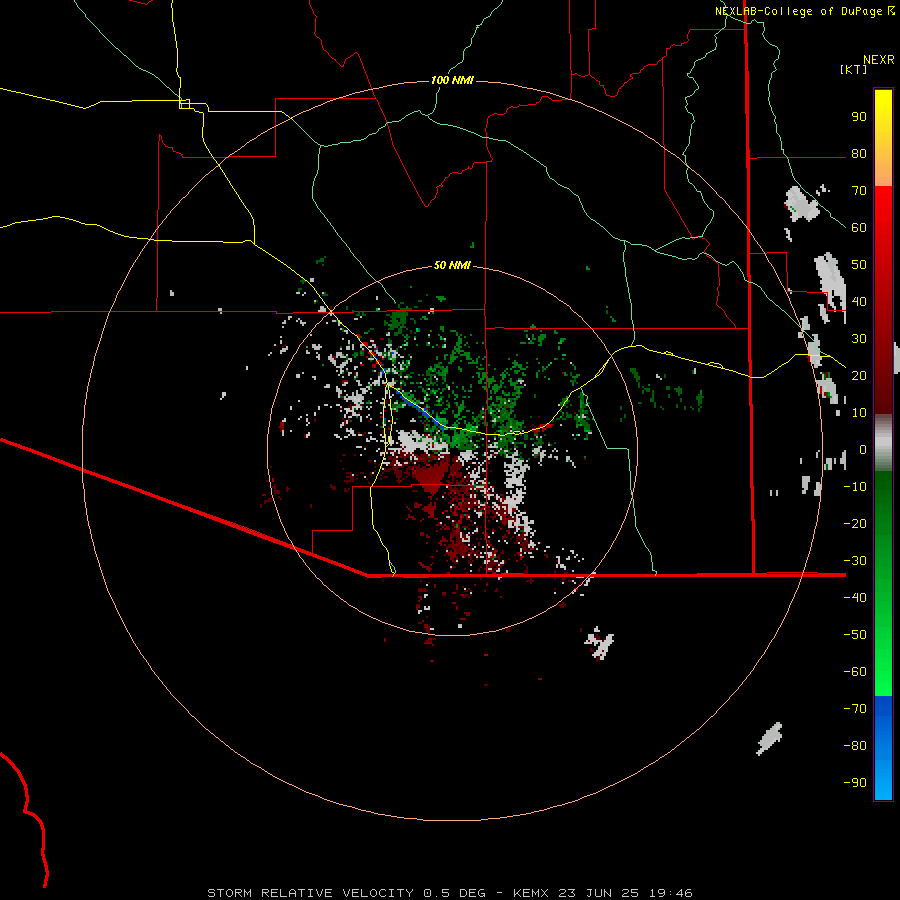The width and height of the screenshot is (900, 900).
Task: Click the NEXLAB-College of DuPage title text
Action: pos(798,11)
